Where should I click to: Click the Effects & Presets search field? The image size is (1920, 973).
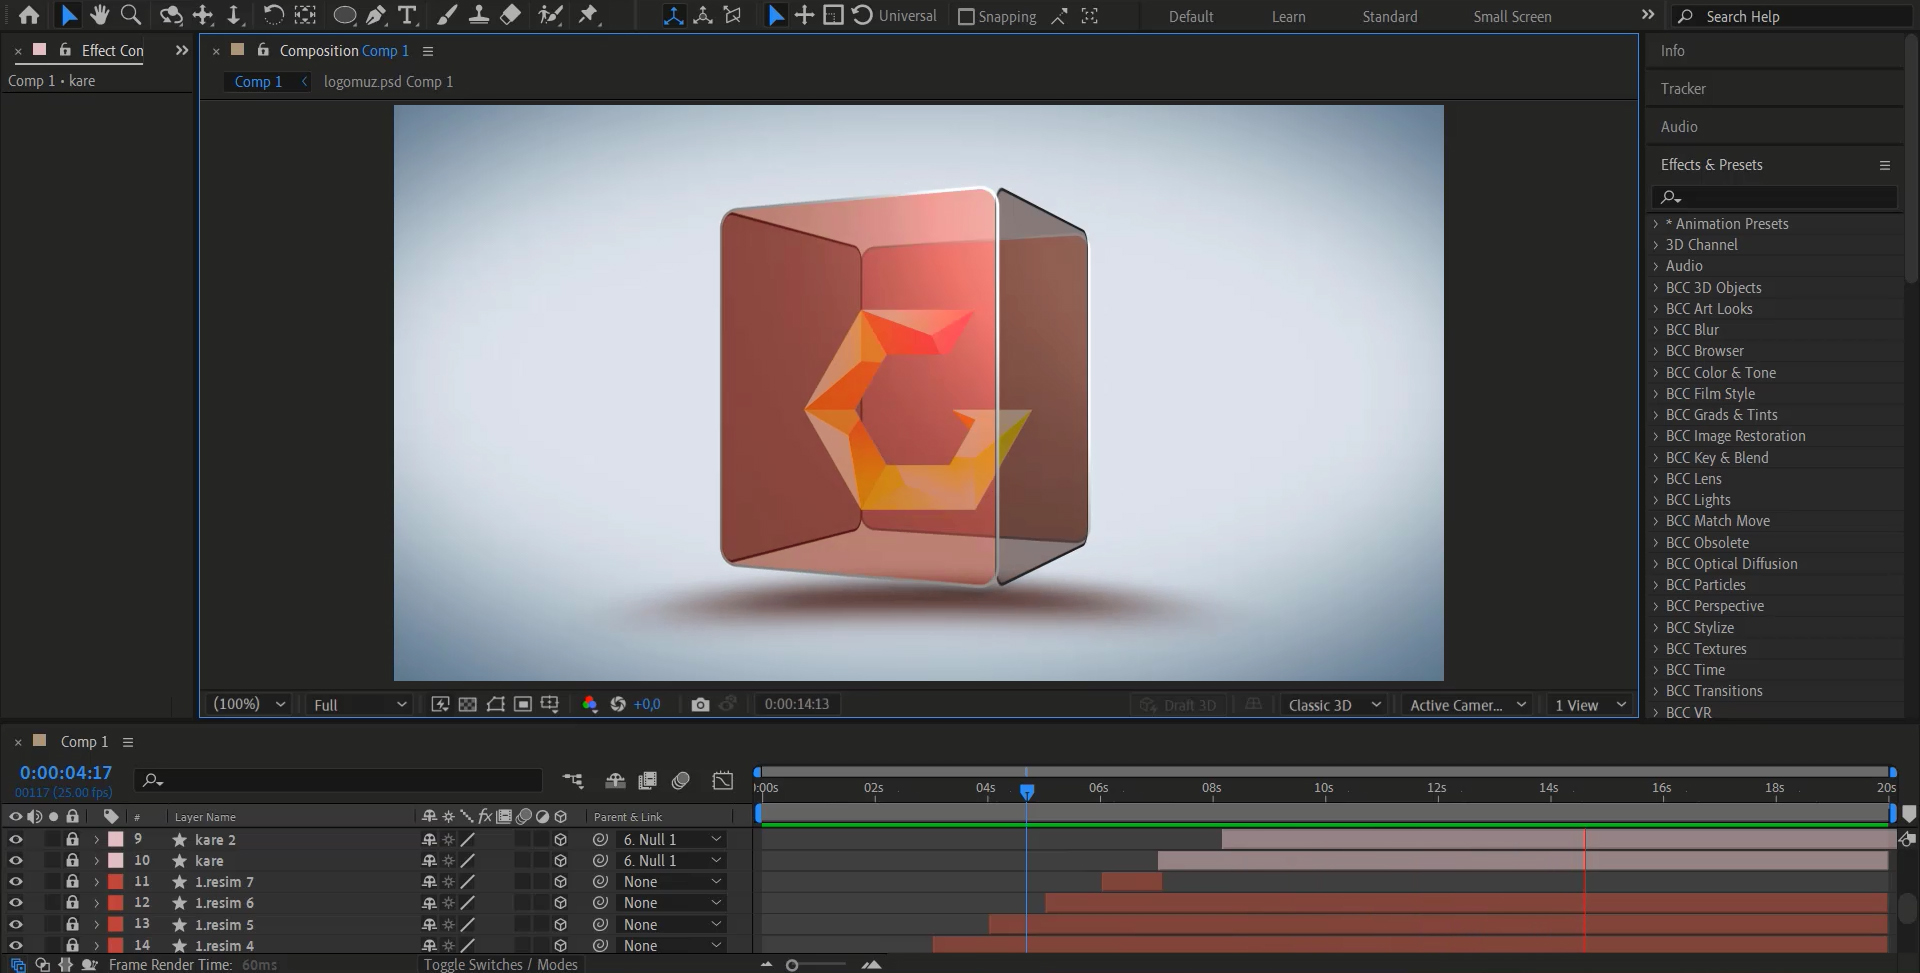coord(1775,197)
